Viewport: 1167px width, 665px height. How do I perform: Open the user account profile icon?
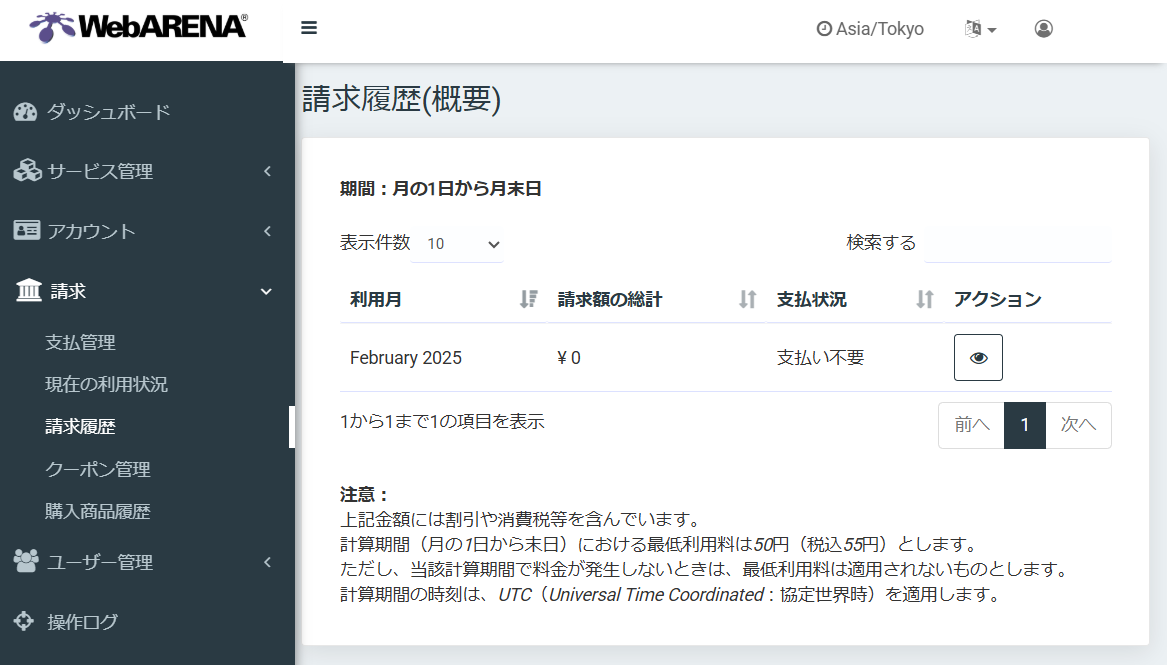(1043, 29)
